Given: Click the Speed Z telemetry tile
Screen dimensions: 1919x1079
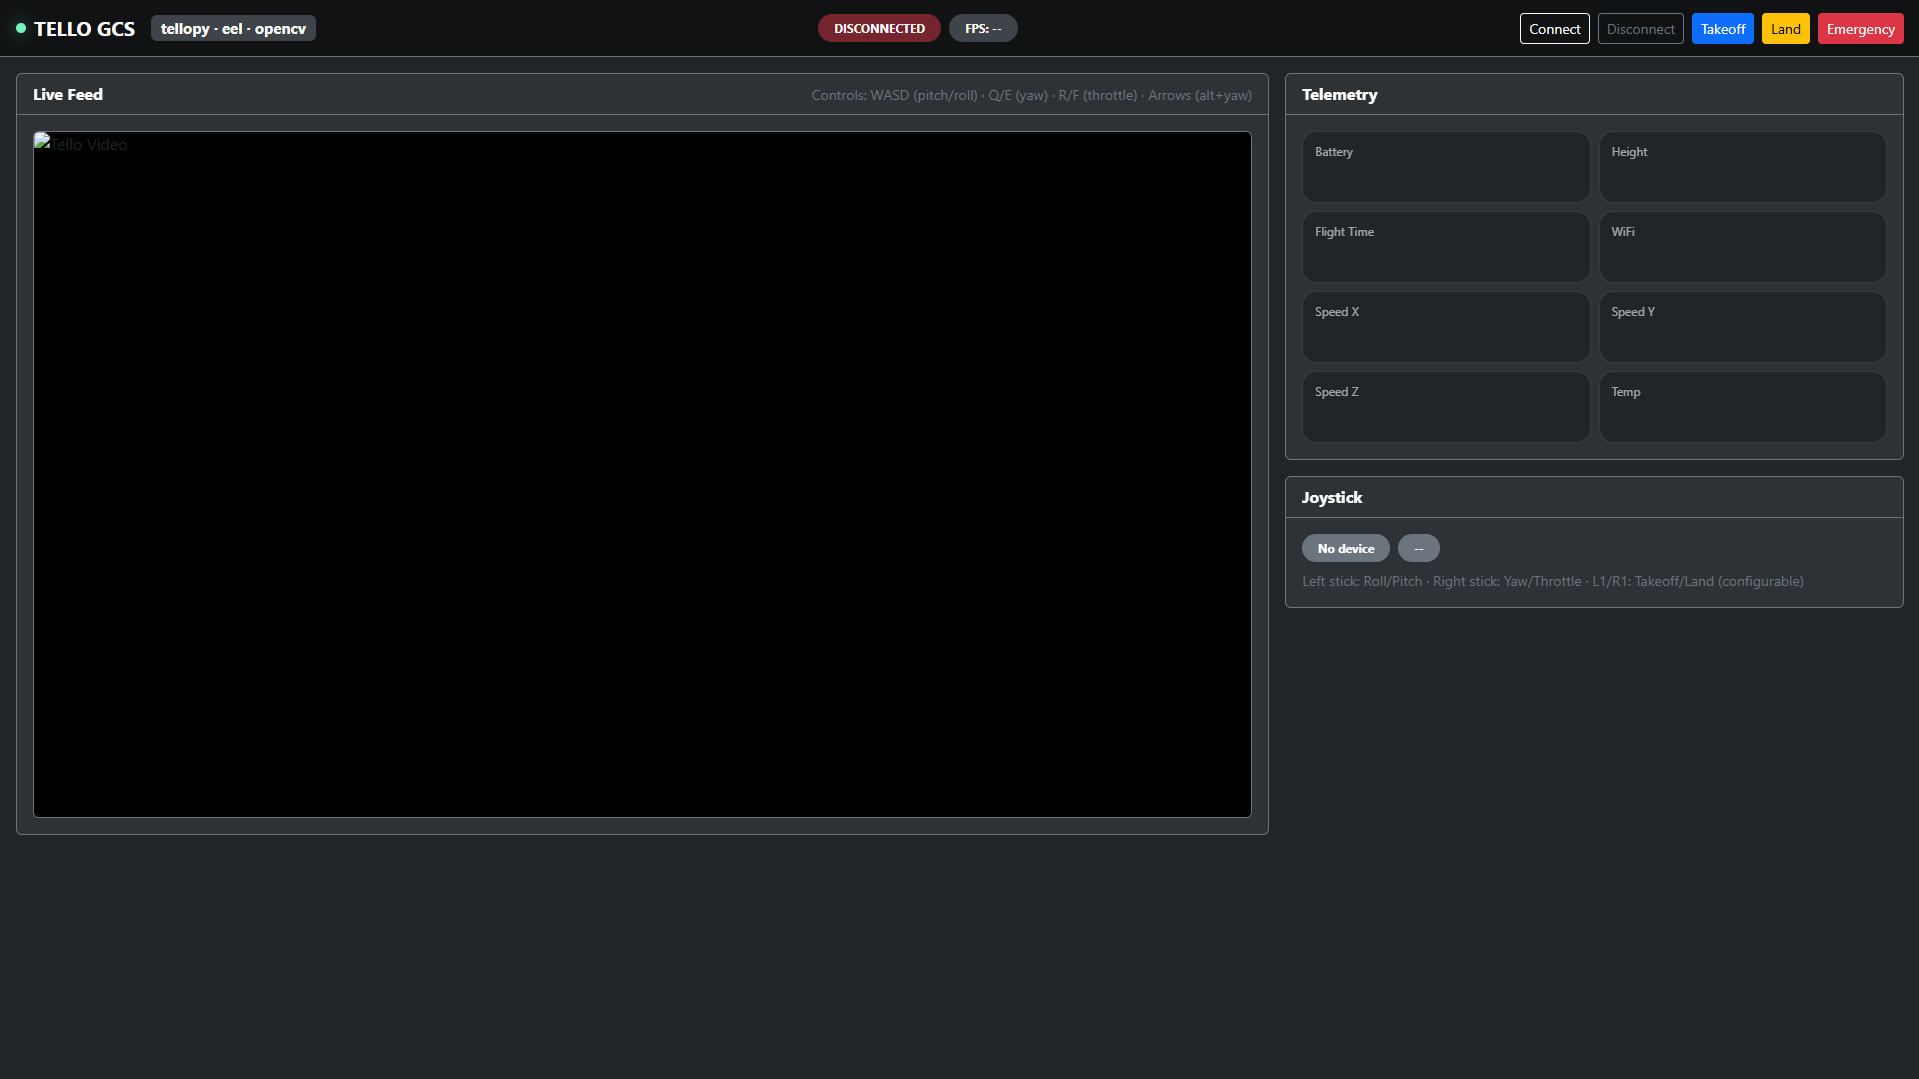Looking at the screenshot, I should point(1445,407).
